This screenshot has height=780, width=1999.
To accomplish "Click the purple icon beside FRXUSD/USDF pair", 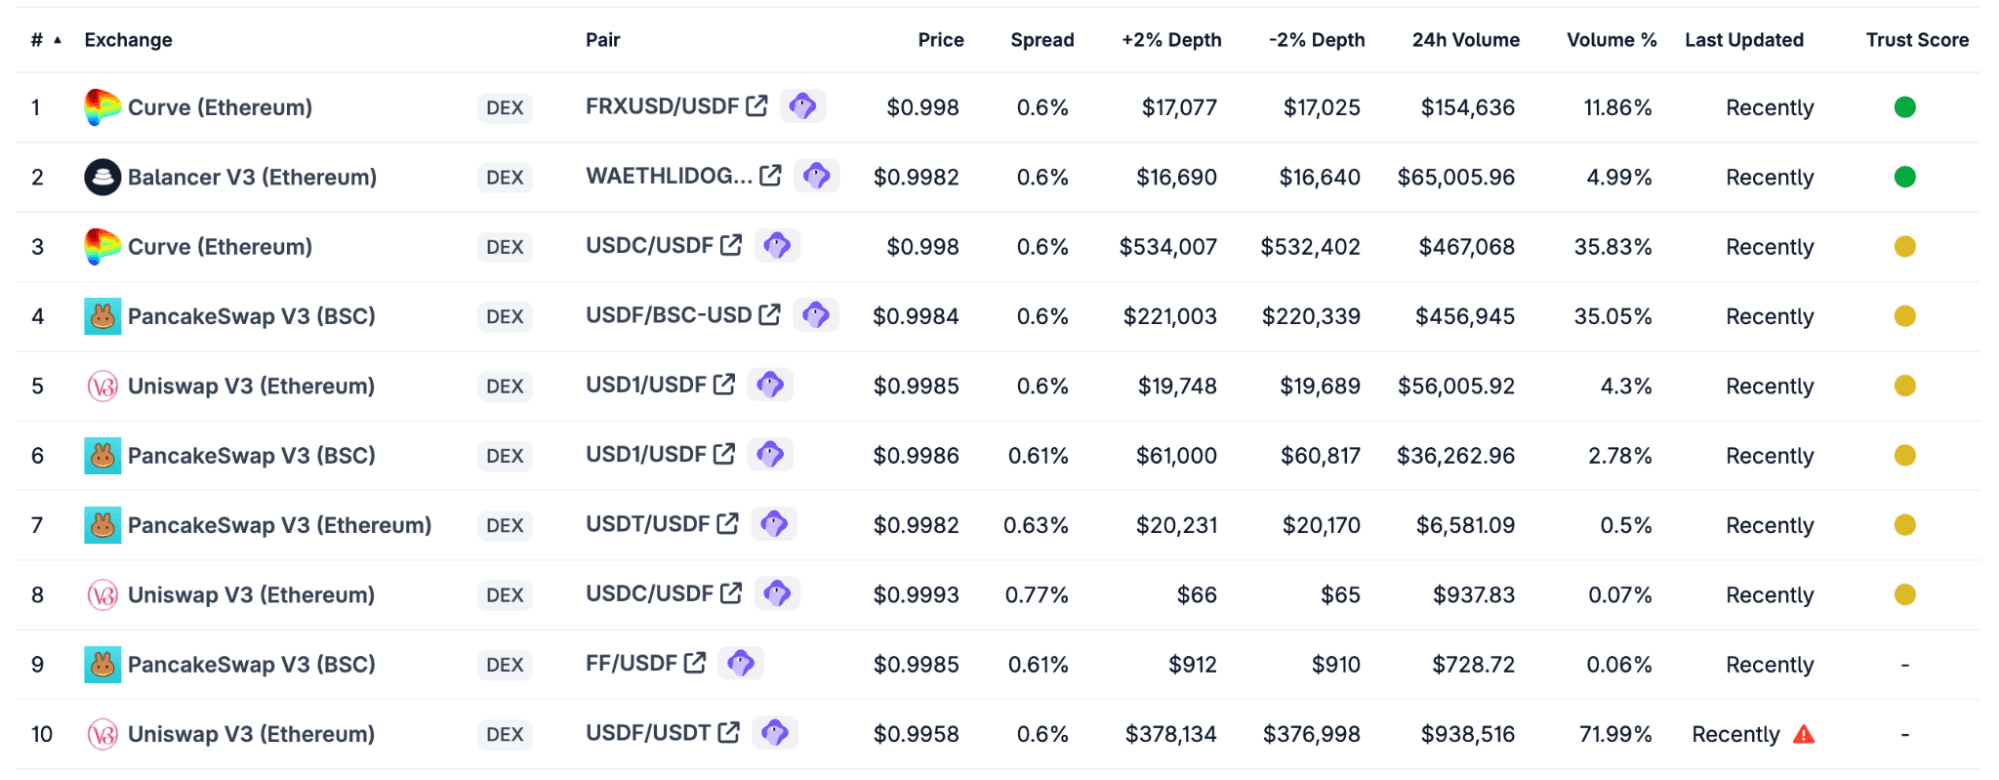I will point(802,106).
